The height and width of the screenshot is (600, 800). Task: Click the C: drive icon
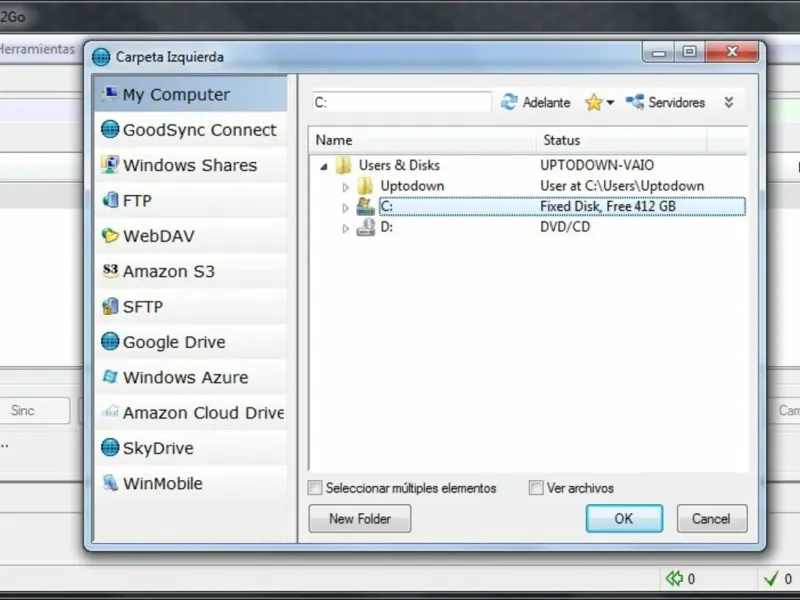pyautogui.click(x=365, y=206)
